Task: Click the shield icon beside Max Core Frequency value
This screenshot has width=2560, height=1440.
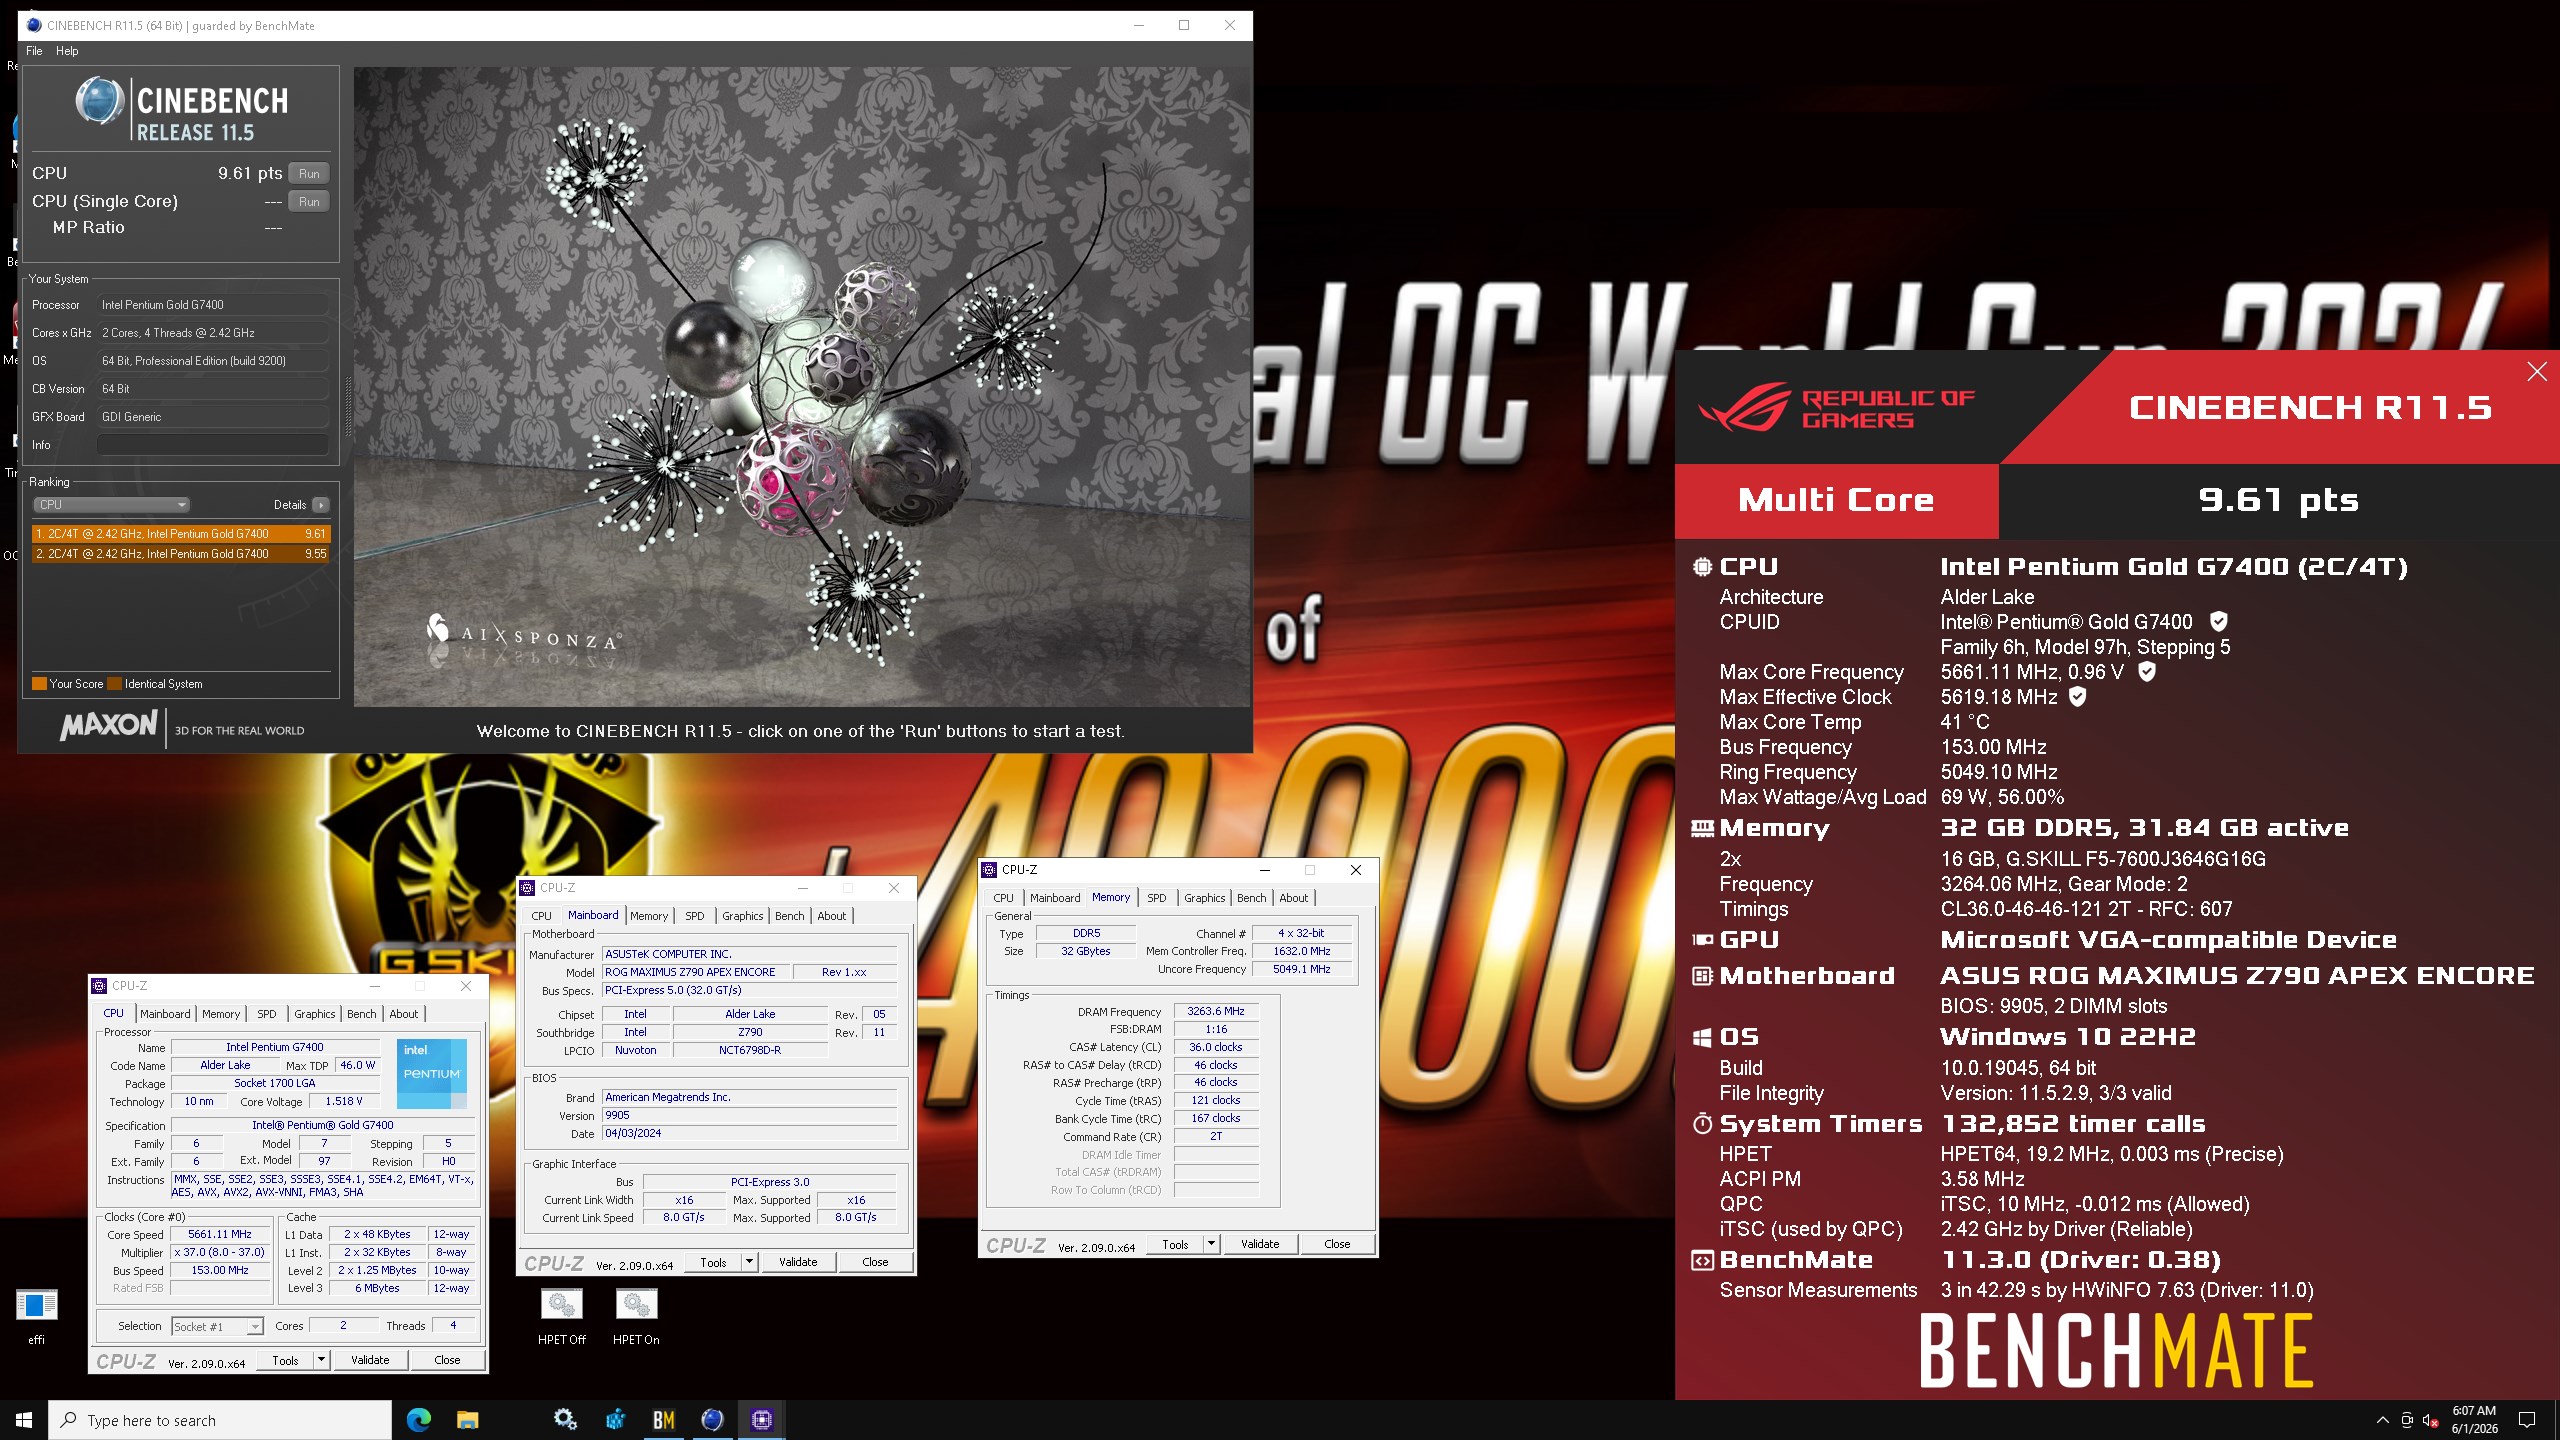Action: pyautogui.click(x=2146, y=672)
